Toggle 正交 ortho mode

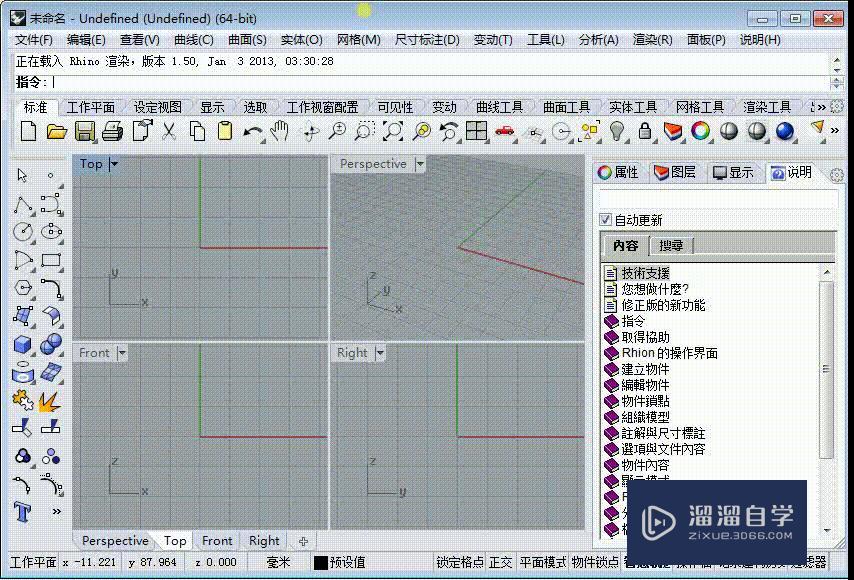point(500,562)
